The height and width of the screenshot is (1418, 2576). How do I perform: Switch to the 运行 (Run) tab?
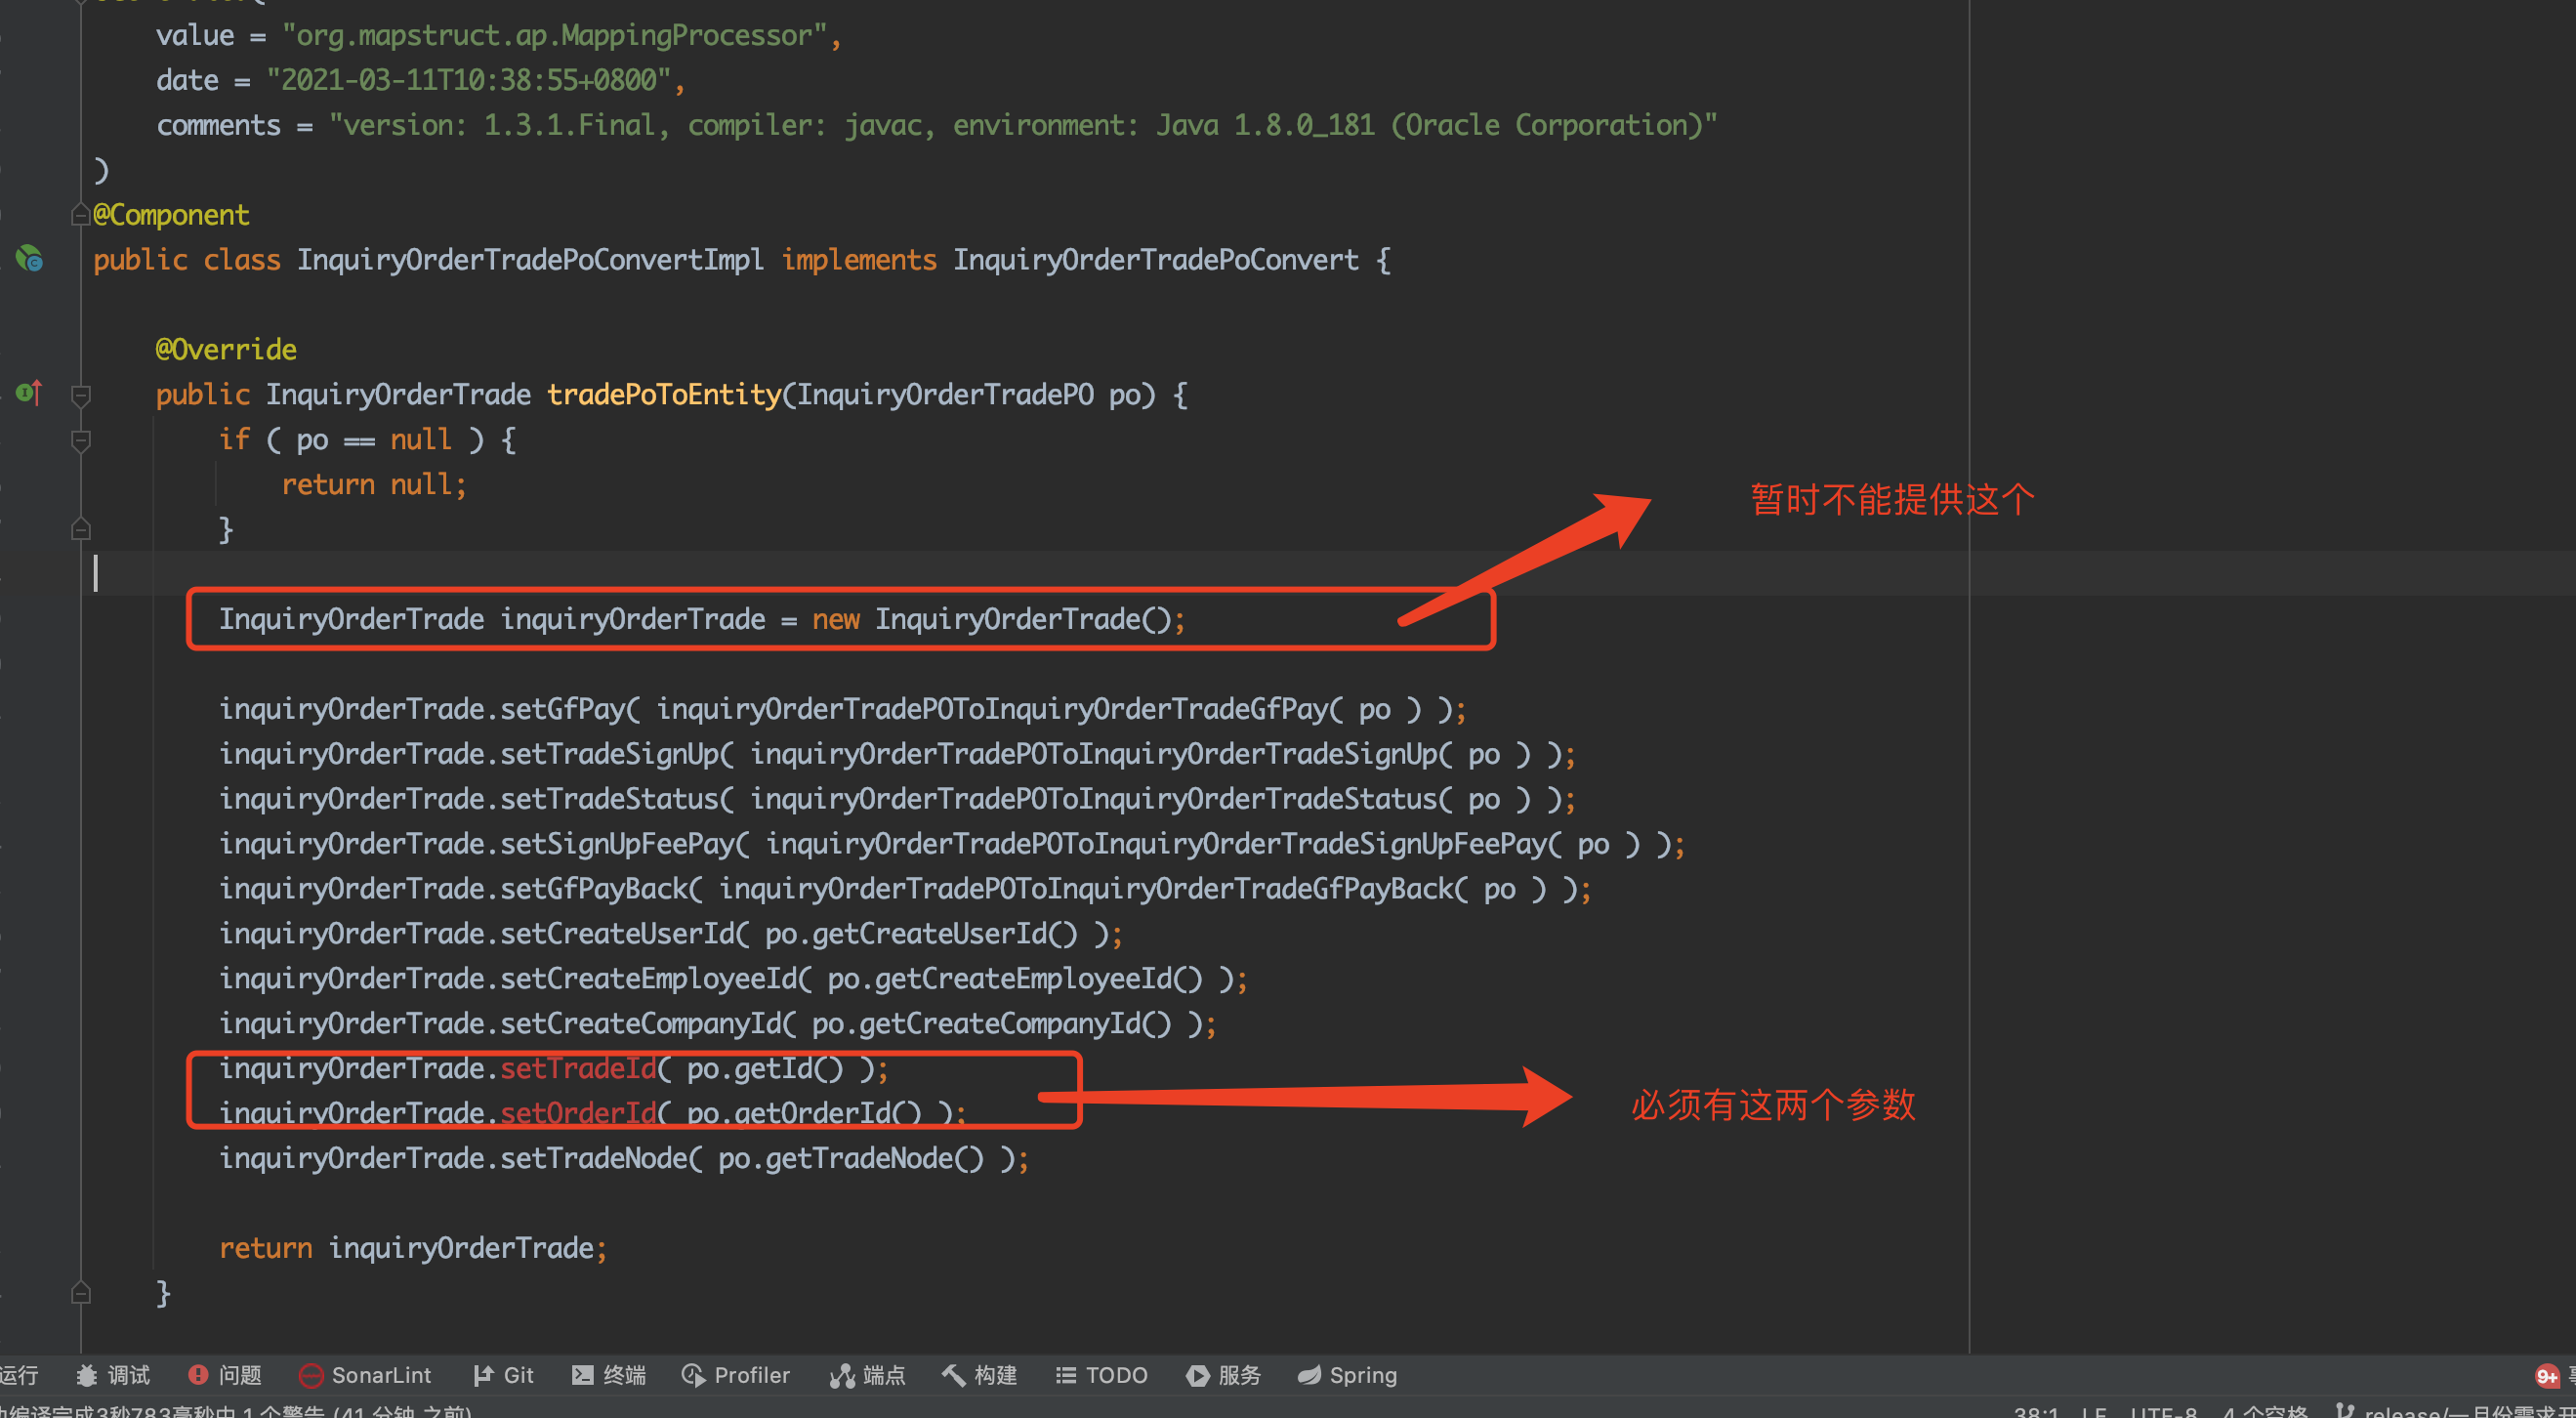[x=20, y=1375]
